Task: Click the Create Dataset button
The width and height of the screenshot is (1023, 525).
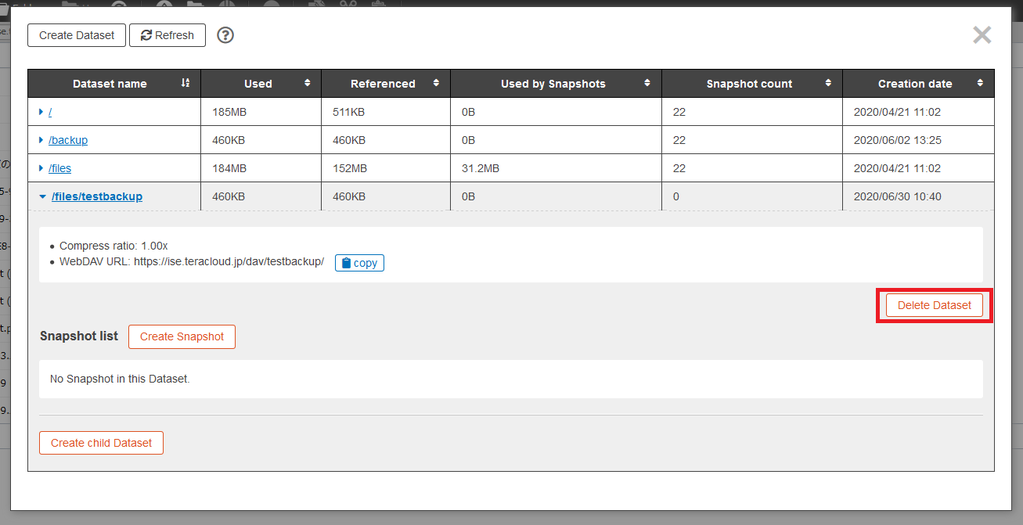Action: (x=76, y=35)
